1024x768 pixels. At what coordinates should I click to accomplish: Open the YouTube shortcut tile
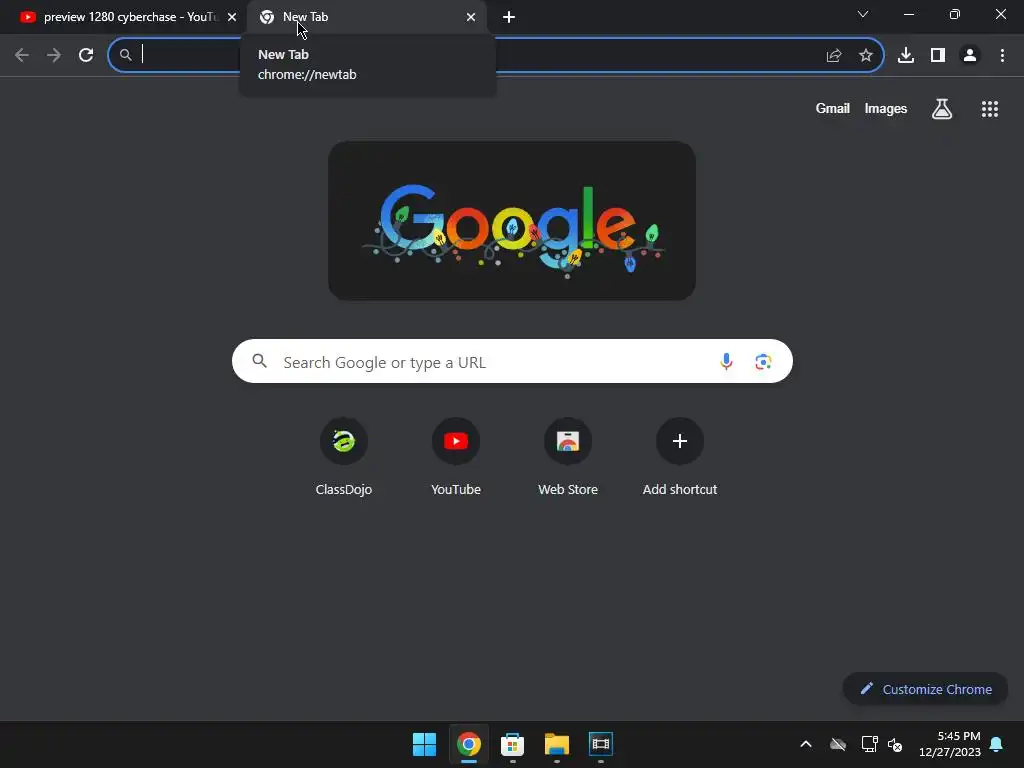click(456, 456)
